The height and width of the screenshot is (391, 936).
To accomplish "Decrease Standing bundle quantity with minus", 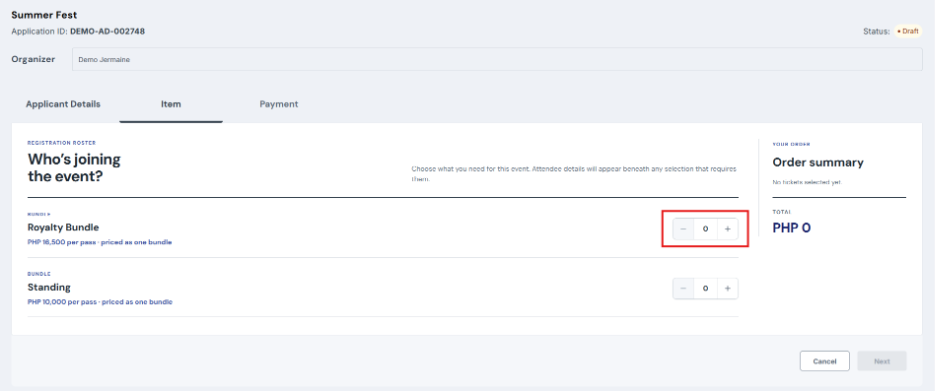I will click(x=683, y=288).
